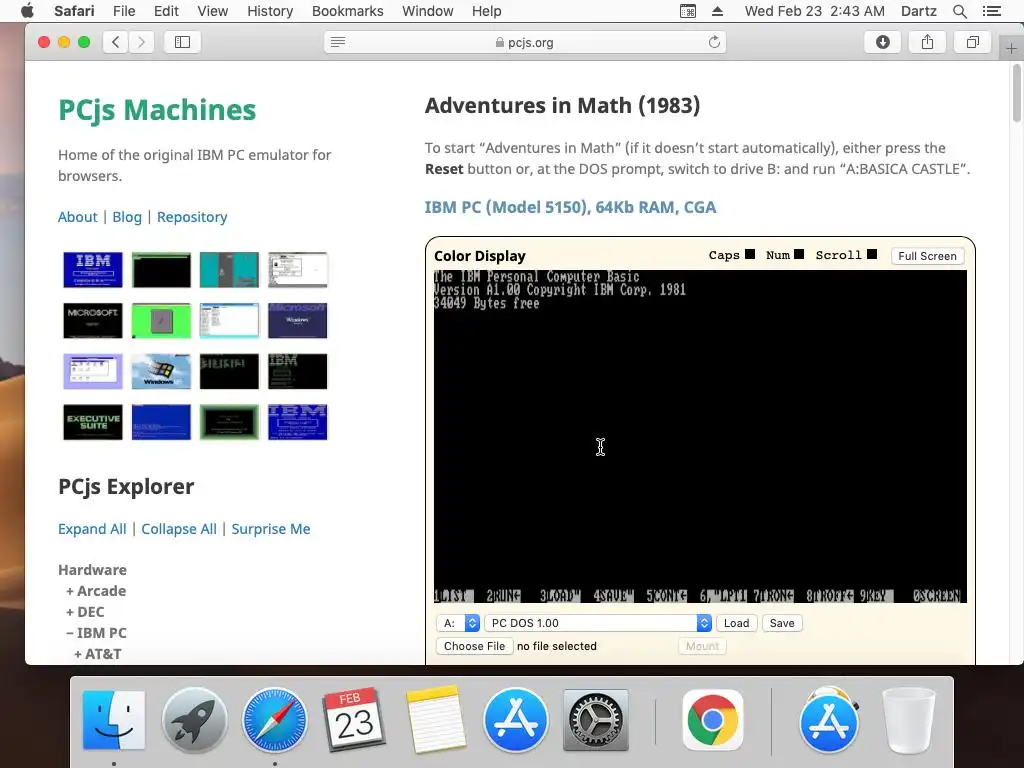Open the Safari app menu

74,11
